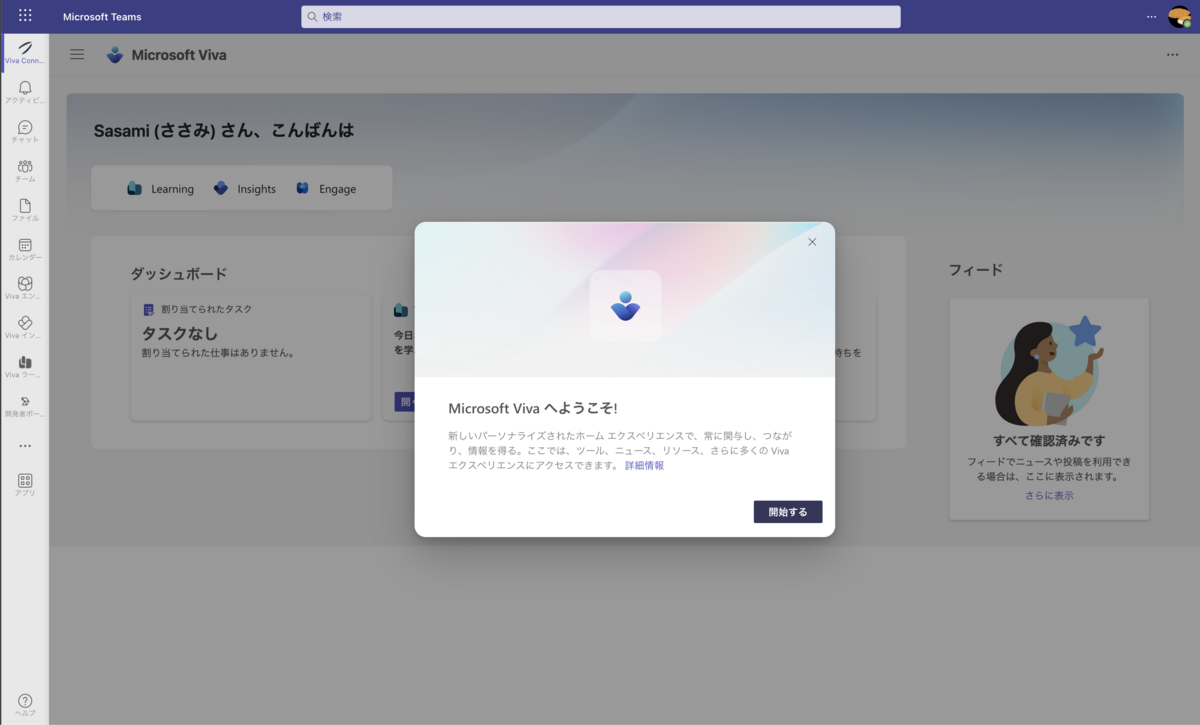This screenshot has width=1200, height=725.
Task: Click the 開始する button
Action: [788, 512]
